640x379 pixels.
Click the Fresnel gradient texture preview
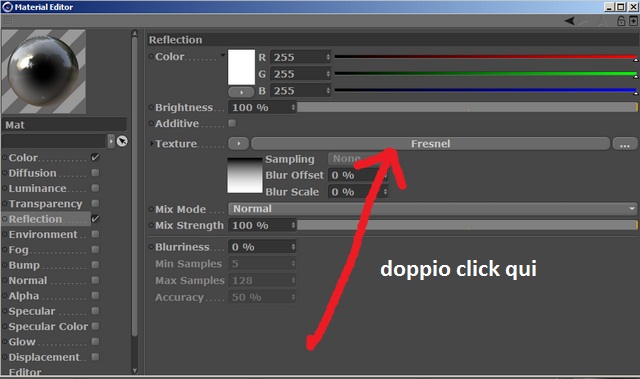point(244,175)
